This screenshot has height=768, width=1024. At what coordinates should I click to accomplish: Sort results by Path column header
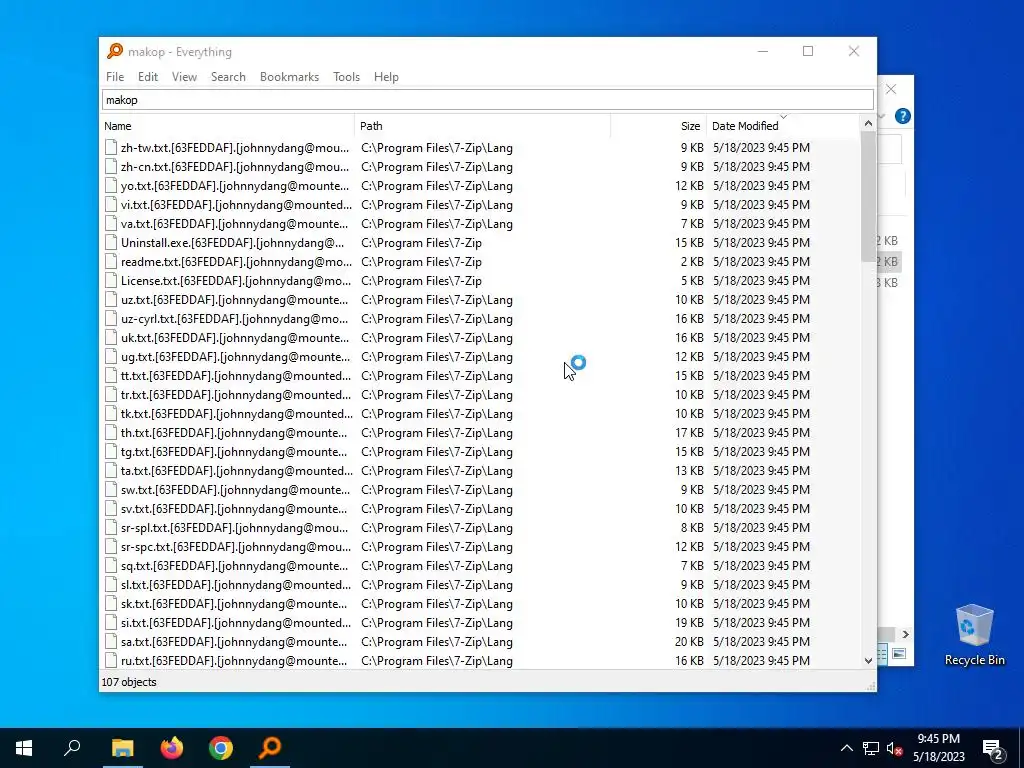[x=483, y=126]
